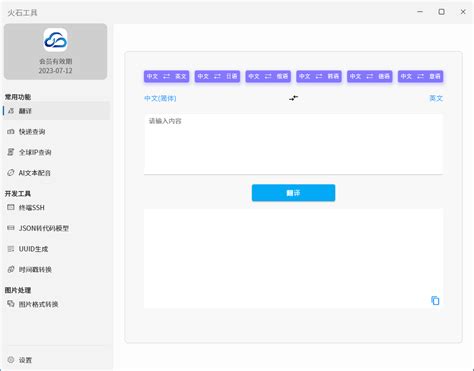Open JSON转代码模型 in the sidebar
The height and width of the screenshot is (371, 474).
pos(56,228)
